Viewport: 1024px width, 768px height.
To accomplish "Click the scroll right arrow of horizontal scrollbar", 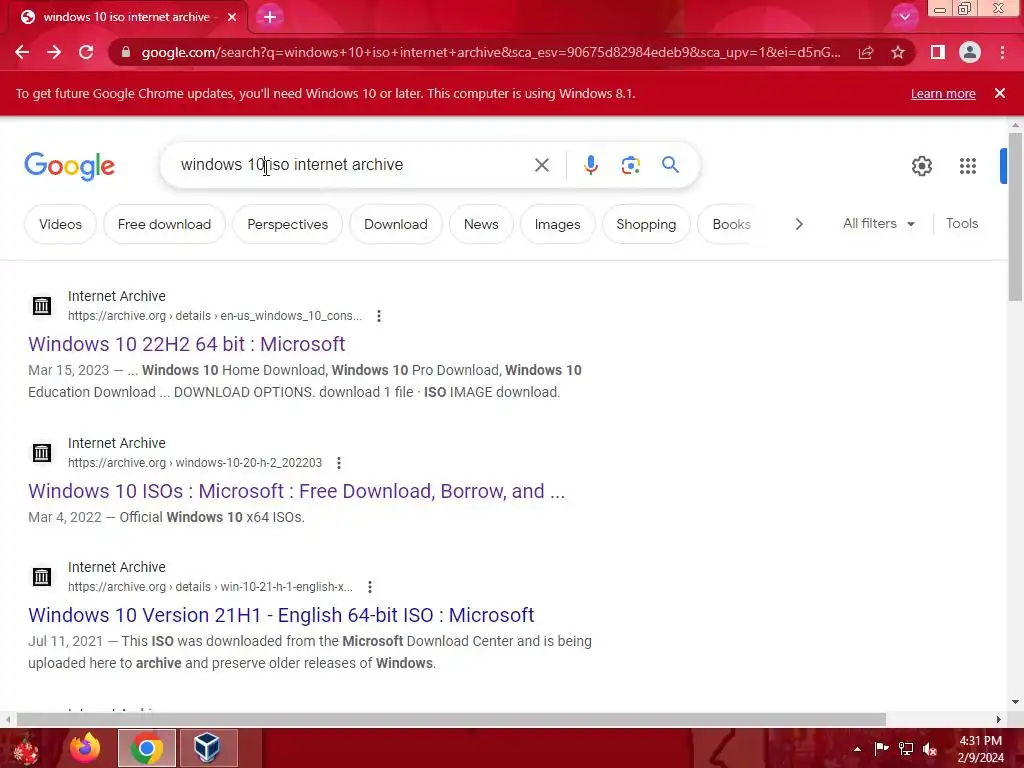I will pos(999,720).
